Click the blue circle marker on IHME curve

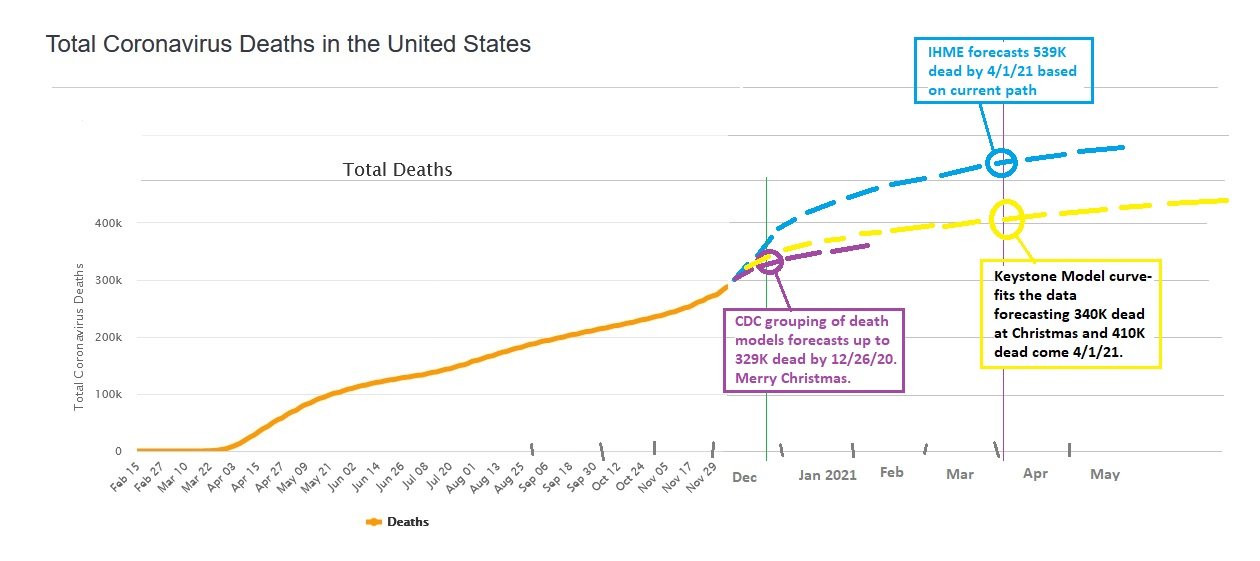click(1001, 161)
